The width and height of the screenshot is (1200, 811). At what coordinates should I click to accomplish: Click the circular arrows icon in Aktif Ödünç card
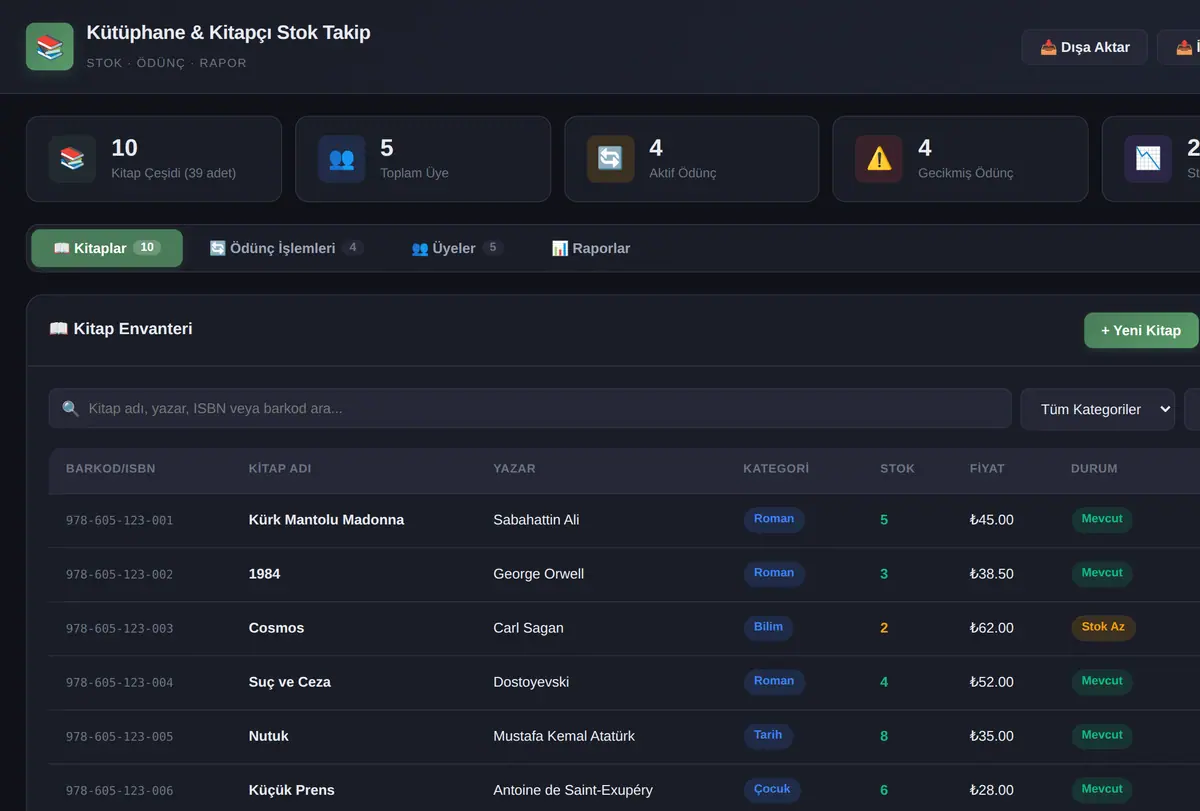coord(610,159)
